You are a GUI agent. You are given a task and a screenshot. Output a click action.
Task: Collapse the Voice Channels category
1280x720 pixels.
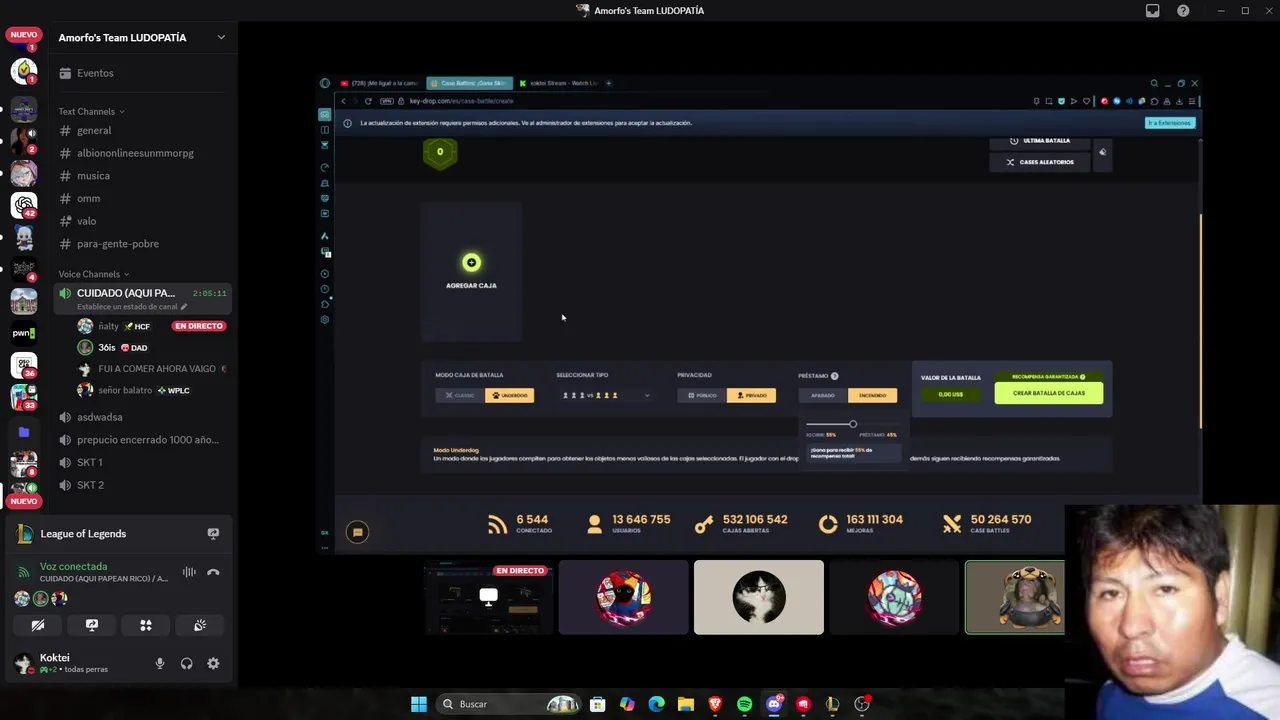click(x=93, y=274)
